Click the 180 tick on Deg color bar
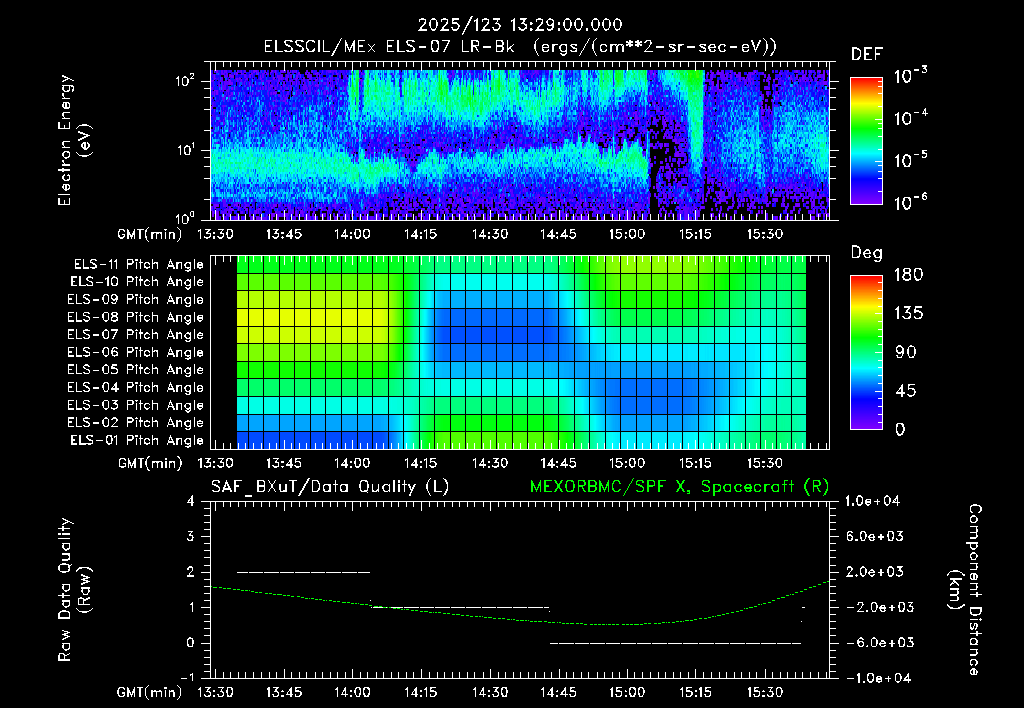The height and width of the screenshot is (708, 1024). (x=908, y=275)
